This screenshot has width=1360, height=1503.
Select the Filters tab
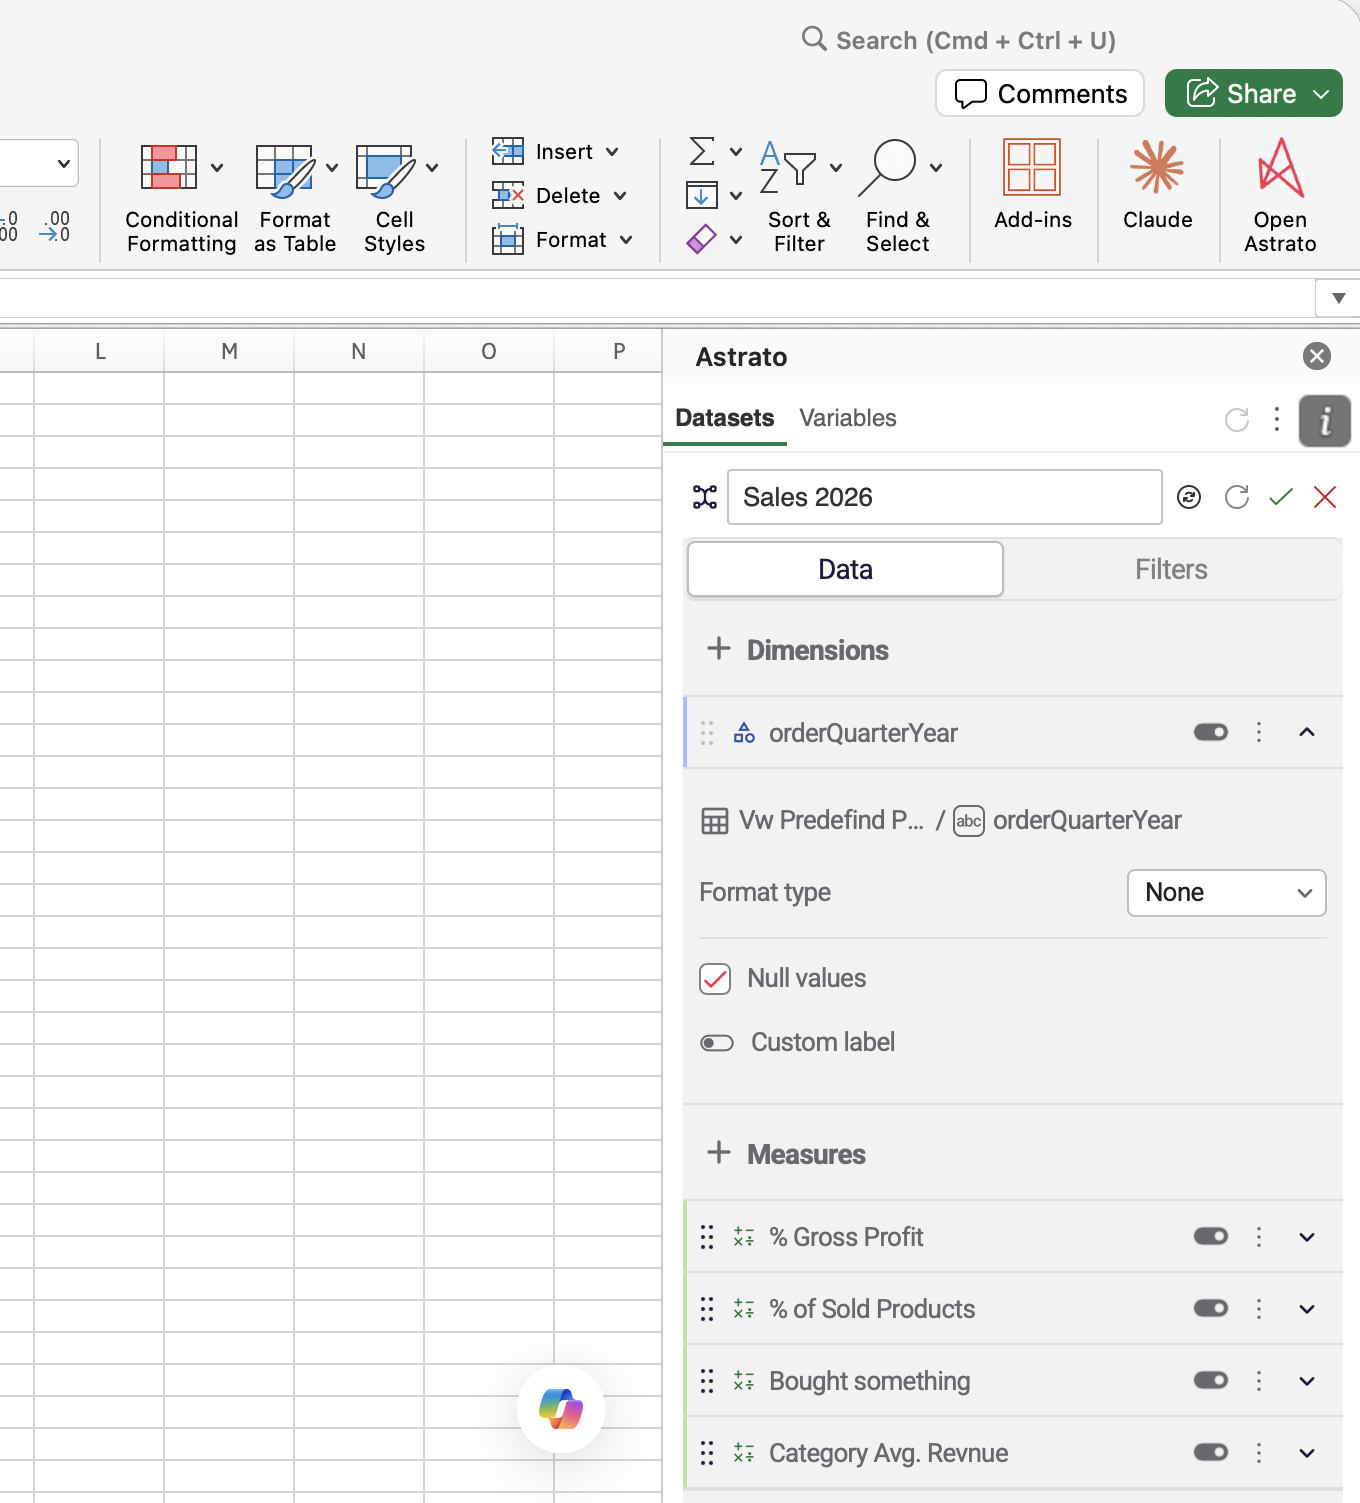[1171, 570]
